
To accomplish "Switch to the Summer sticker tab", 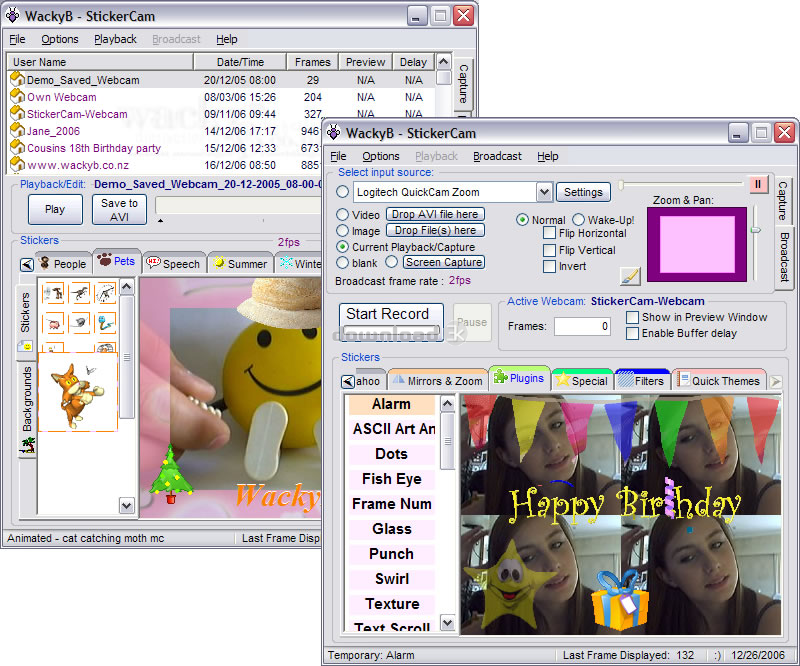I will [x=241, y=263].
